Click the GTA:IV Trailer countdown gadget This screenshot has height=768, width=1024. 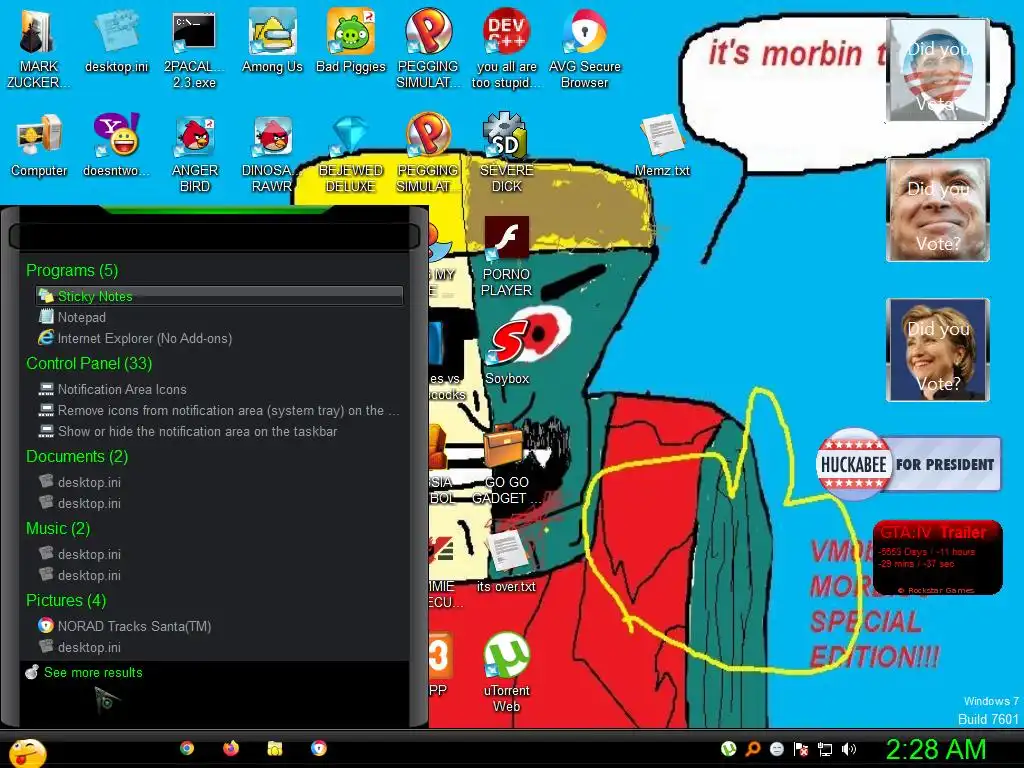[937, 557]
